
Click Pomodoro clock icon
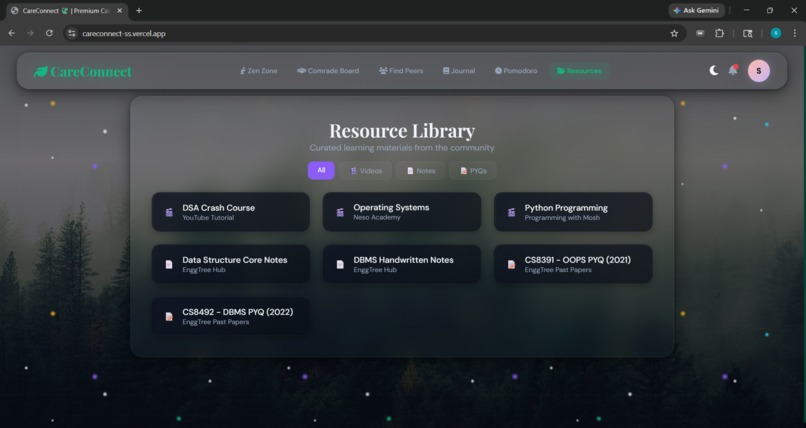(x=498, y=71)
